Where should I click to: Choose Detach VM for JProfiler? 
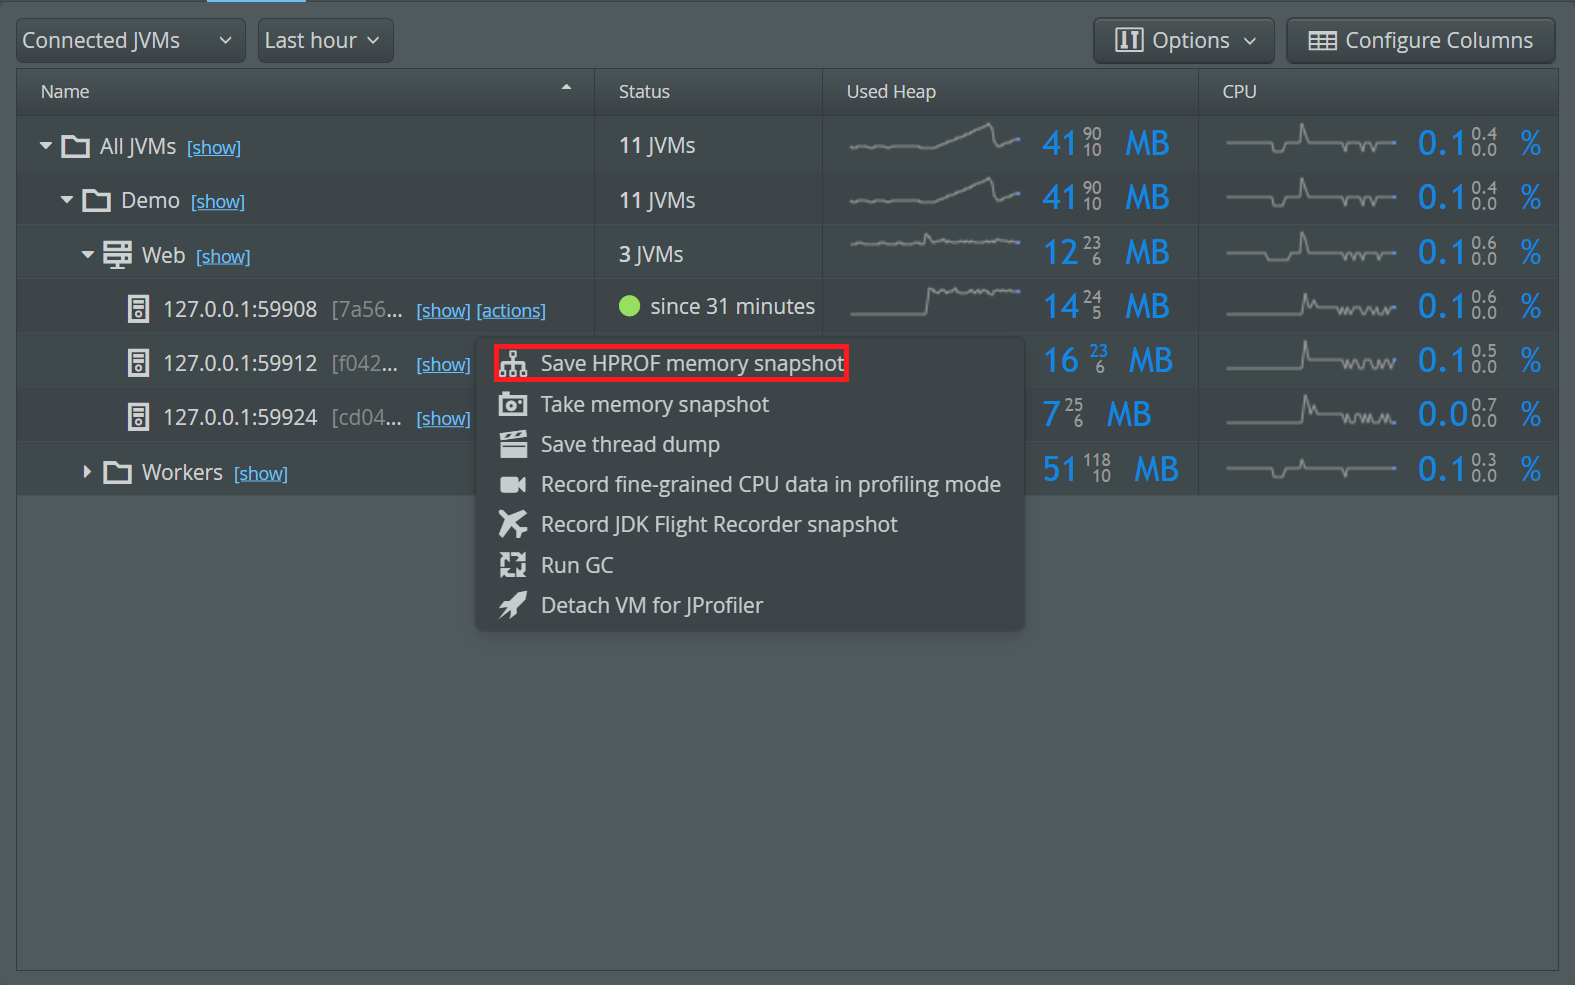651,605
